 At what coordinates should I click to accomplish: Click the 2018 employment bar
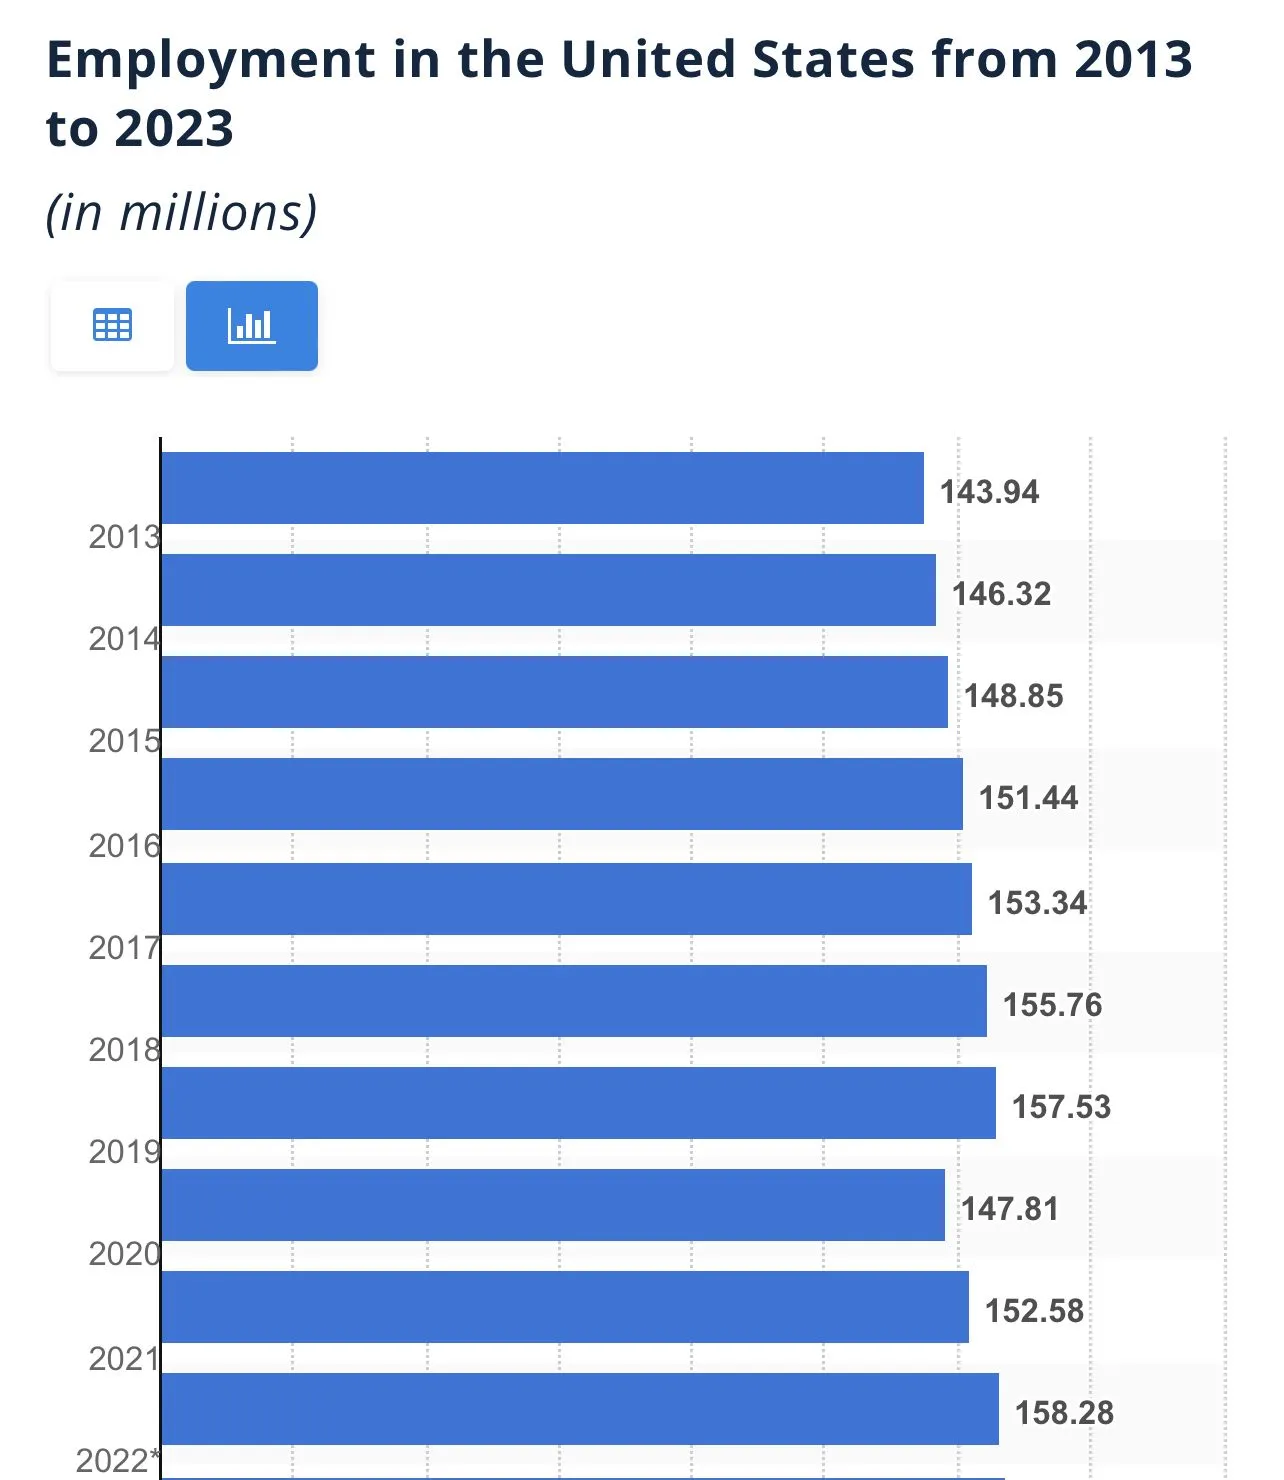pyautogui.click(x=573, y=1001)
